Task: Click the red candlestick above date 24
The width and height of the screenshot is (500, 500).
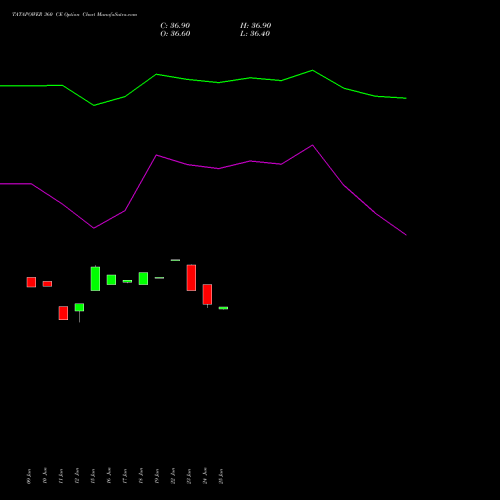Action: point(207,295)
